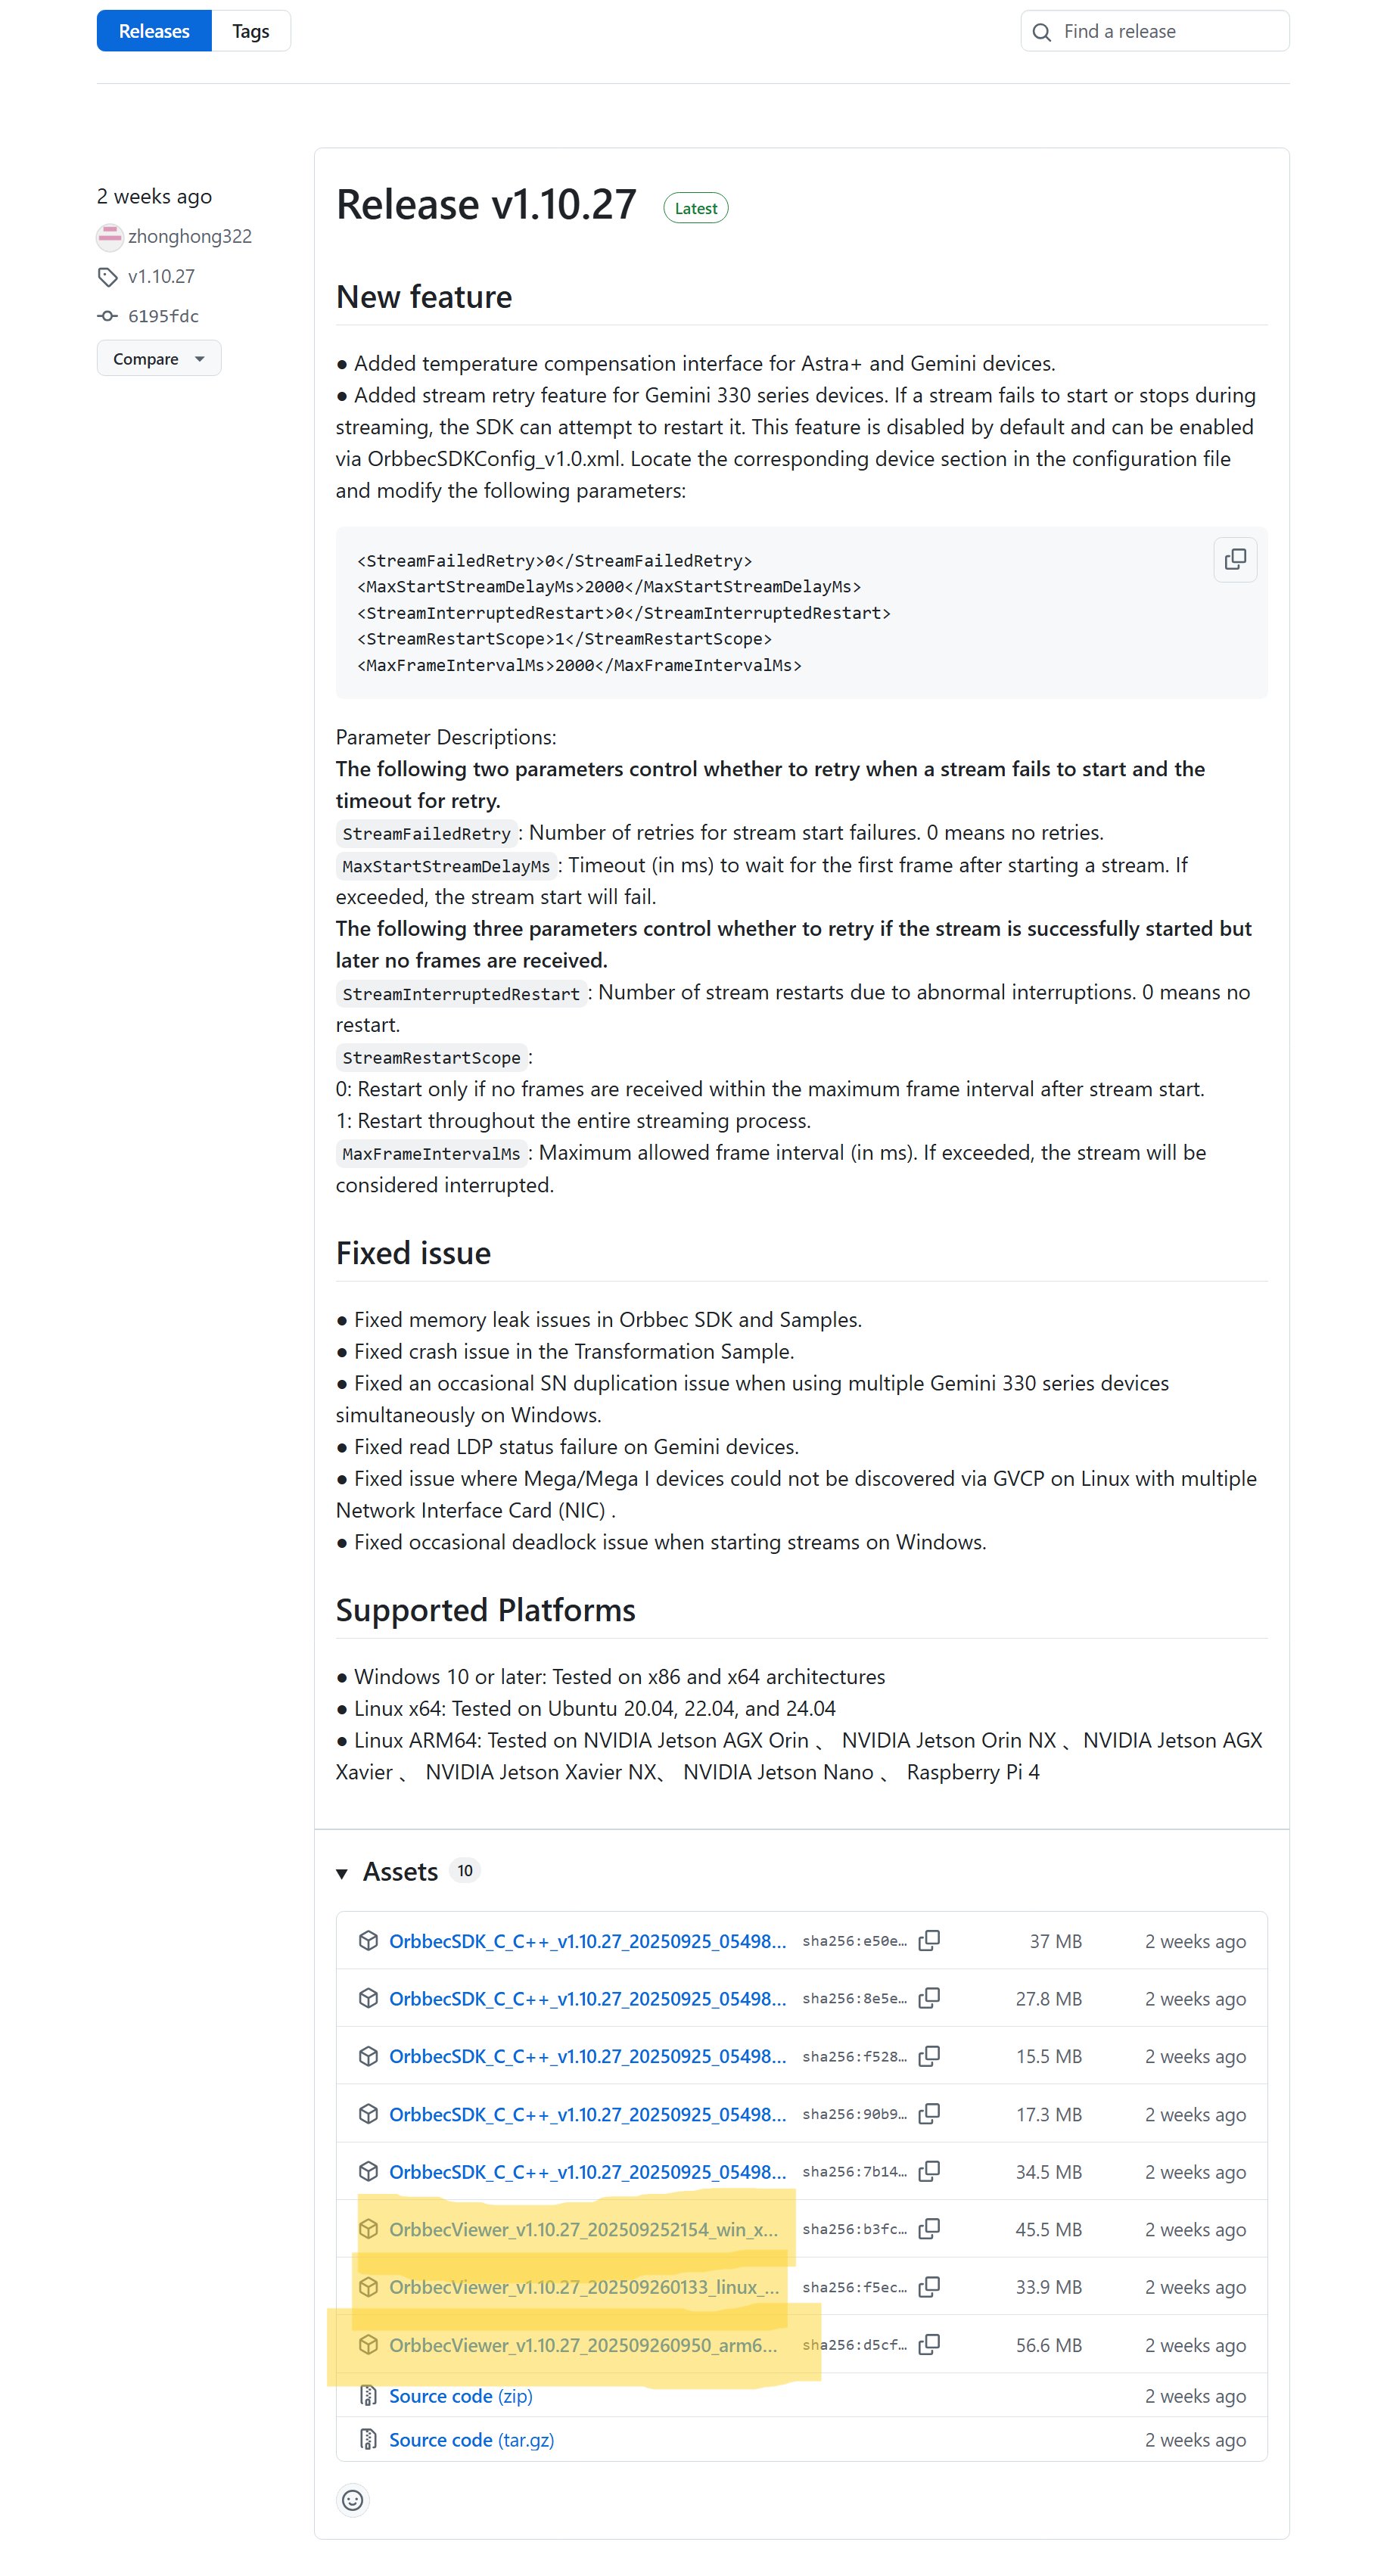Download the OrbbecViewer linux asset
Viewport: 1387px width, 2576px height.
point(583,2287)
